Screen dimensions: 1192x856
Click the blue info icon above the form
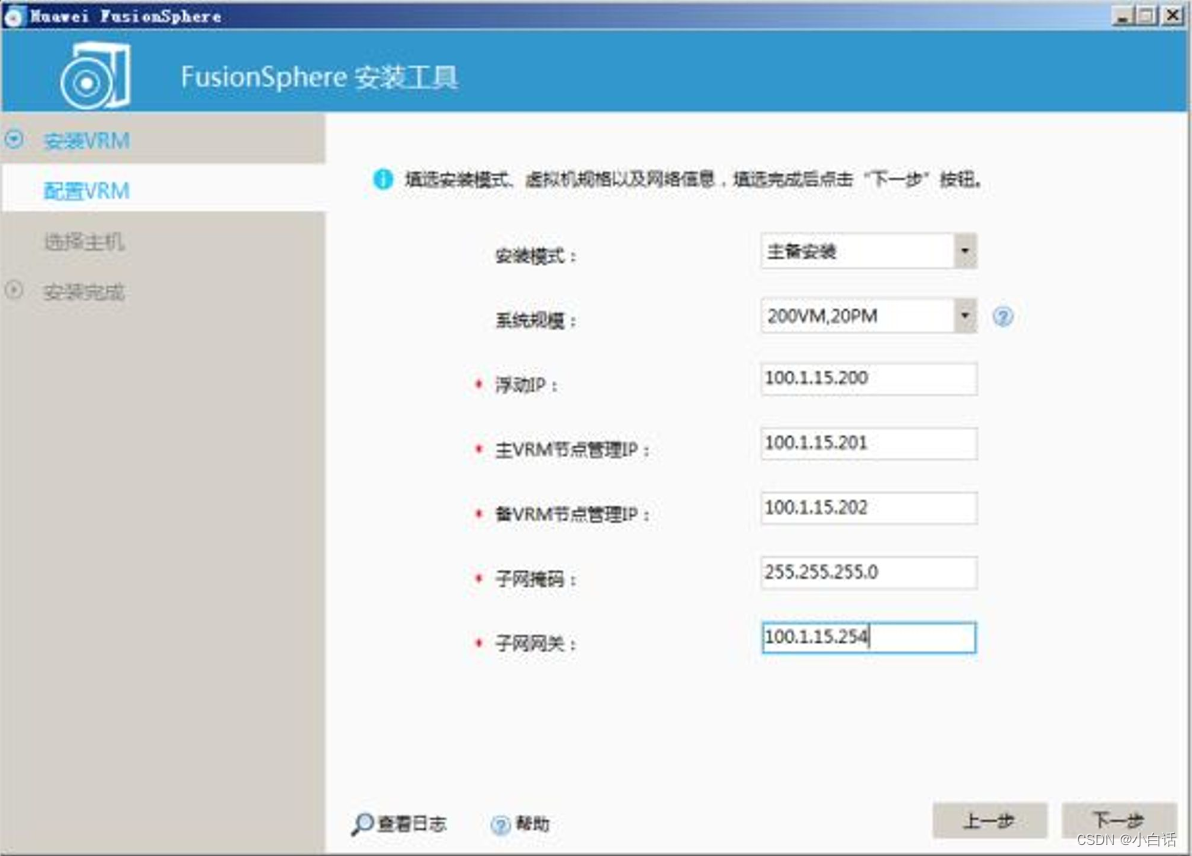pyautogui.click(x=382, y=179)
